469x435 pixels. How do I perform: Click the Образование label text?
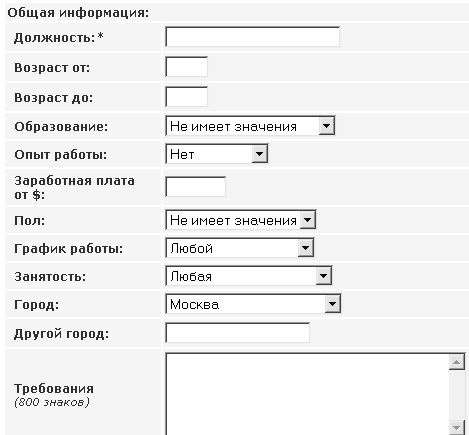click(x=61, y=127)
